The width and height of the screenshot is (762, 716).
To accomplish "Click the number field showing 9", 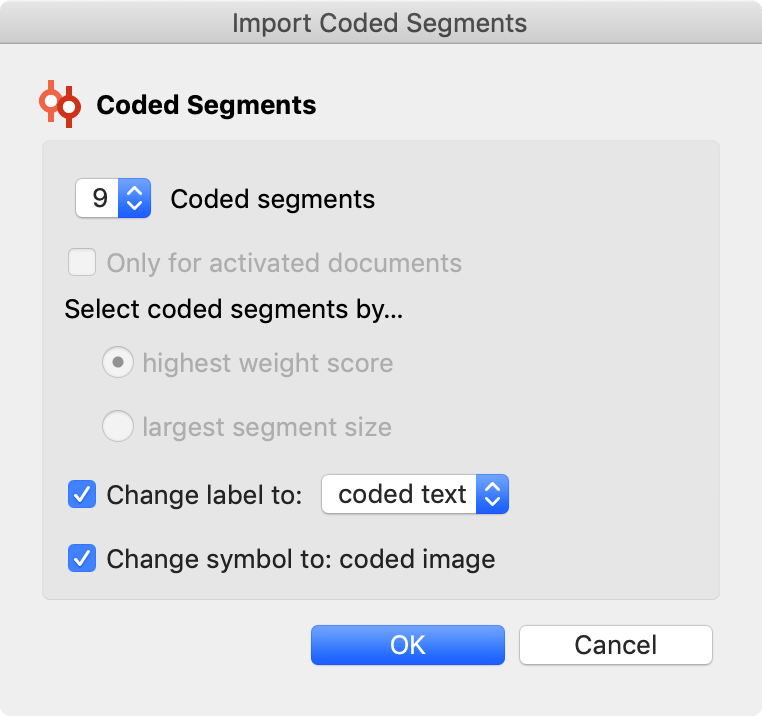I will pos(99,198).
